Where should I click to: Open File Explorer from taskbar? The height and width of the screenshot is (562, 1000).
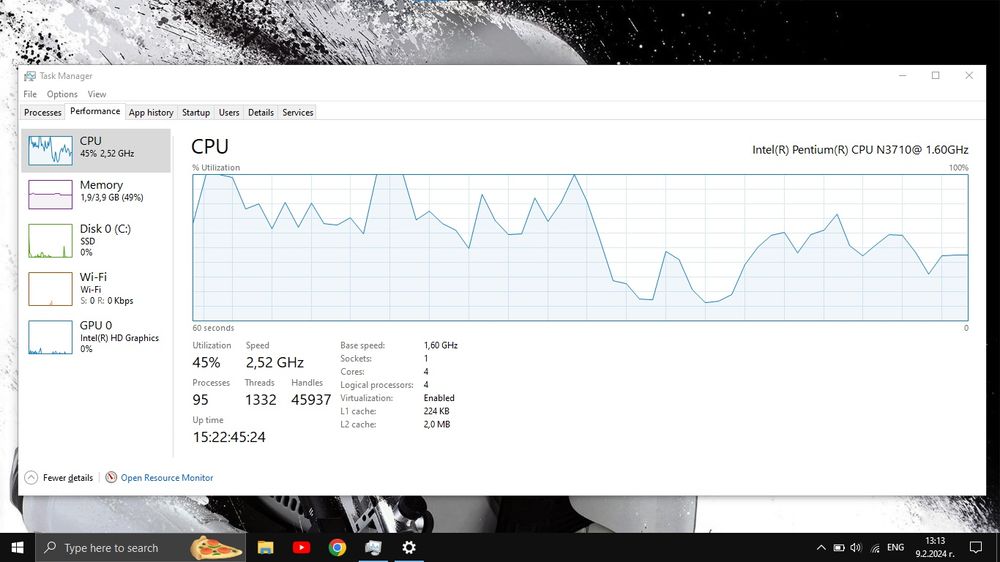(x=265, y=547)
